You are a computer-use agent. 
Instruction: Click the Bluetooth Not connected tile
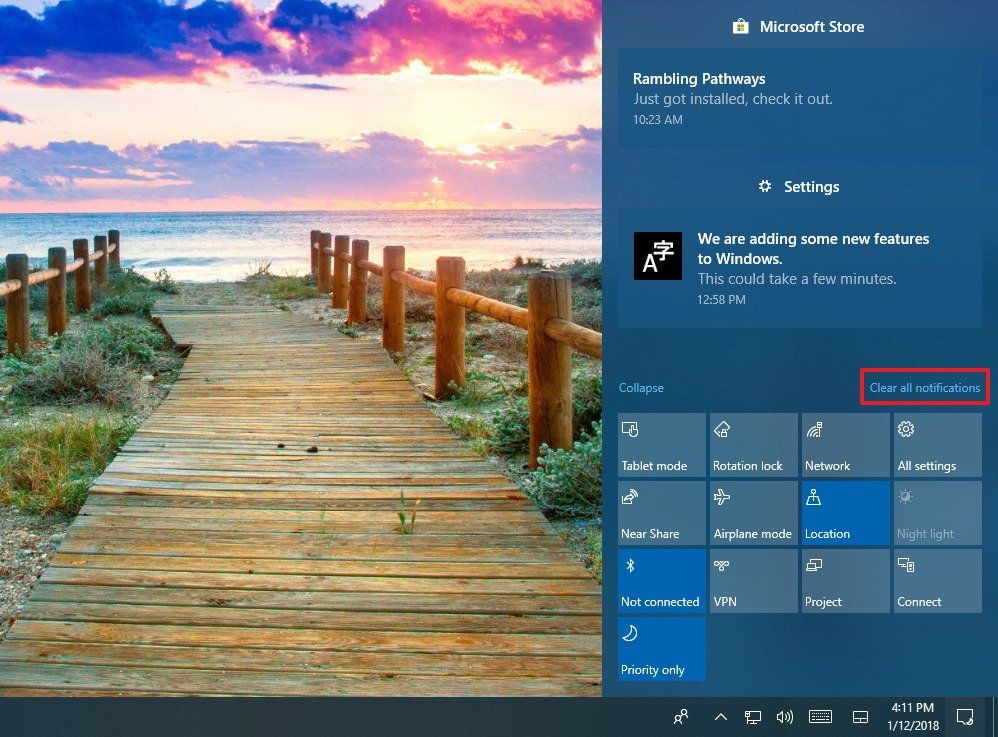click(661, 580)
